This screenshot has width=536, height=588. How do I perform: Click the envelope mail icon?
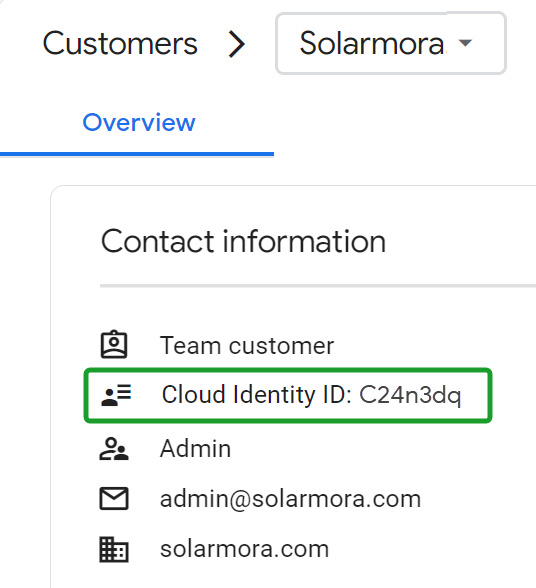pos(114,499)
